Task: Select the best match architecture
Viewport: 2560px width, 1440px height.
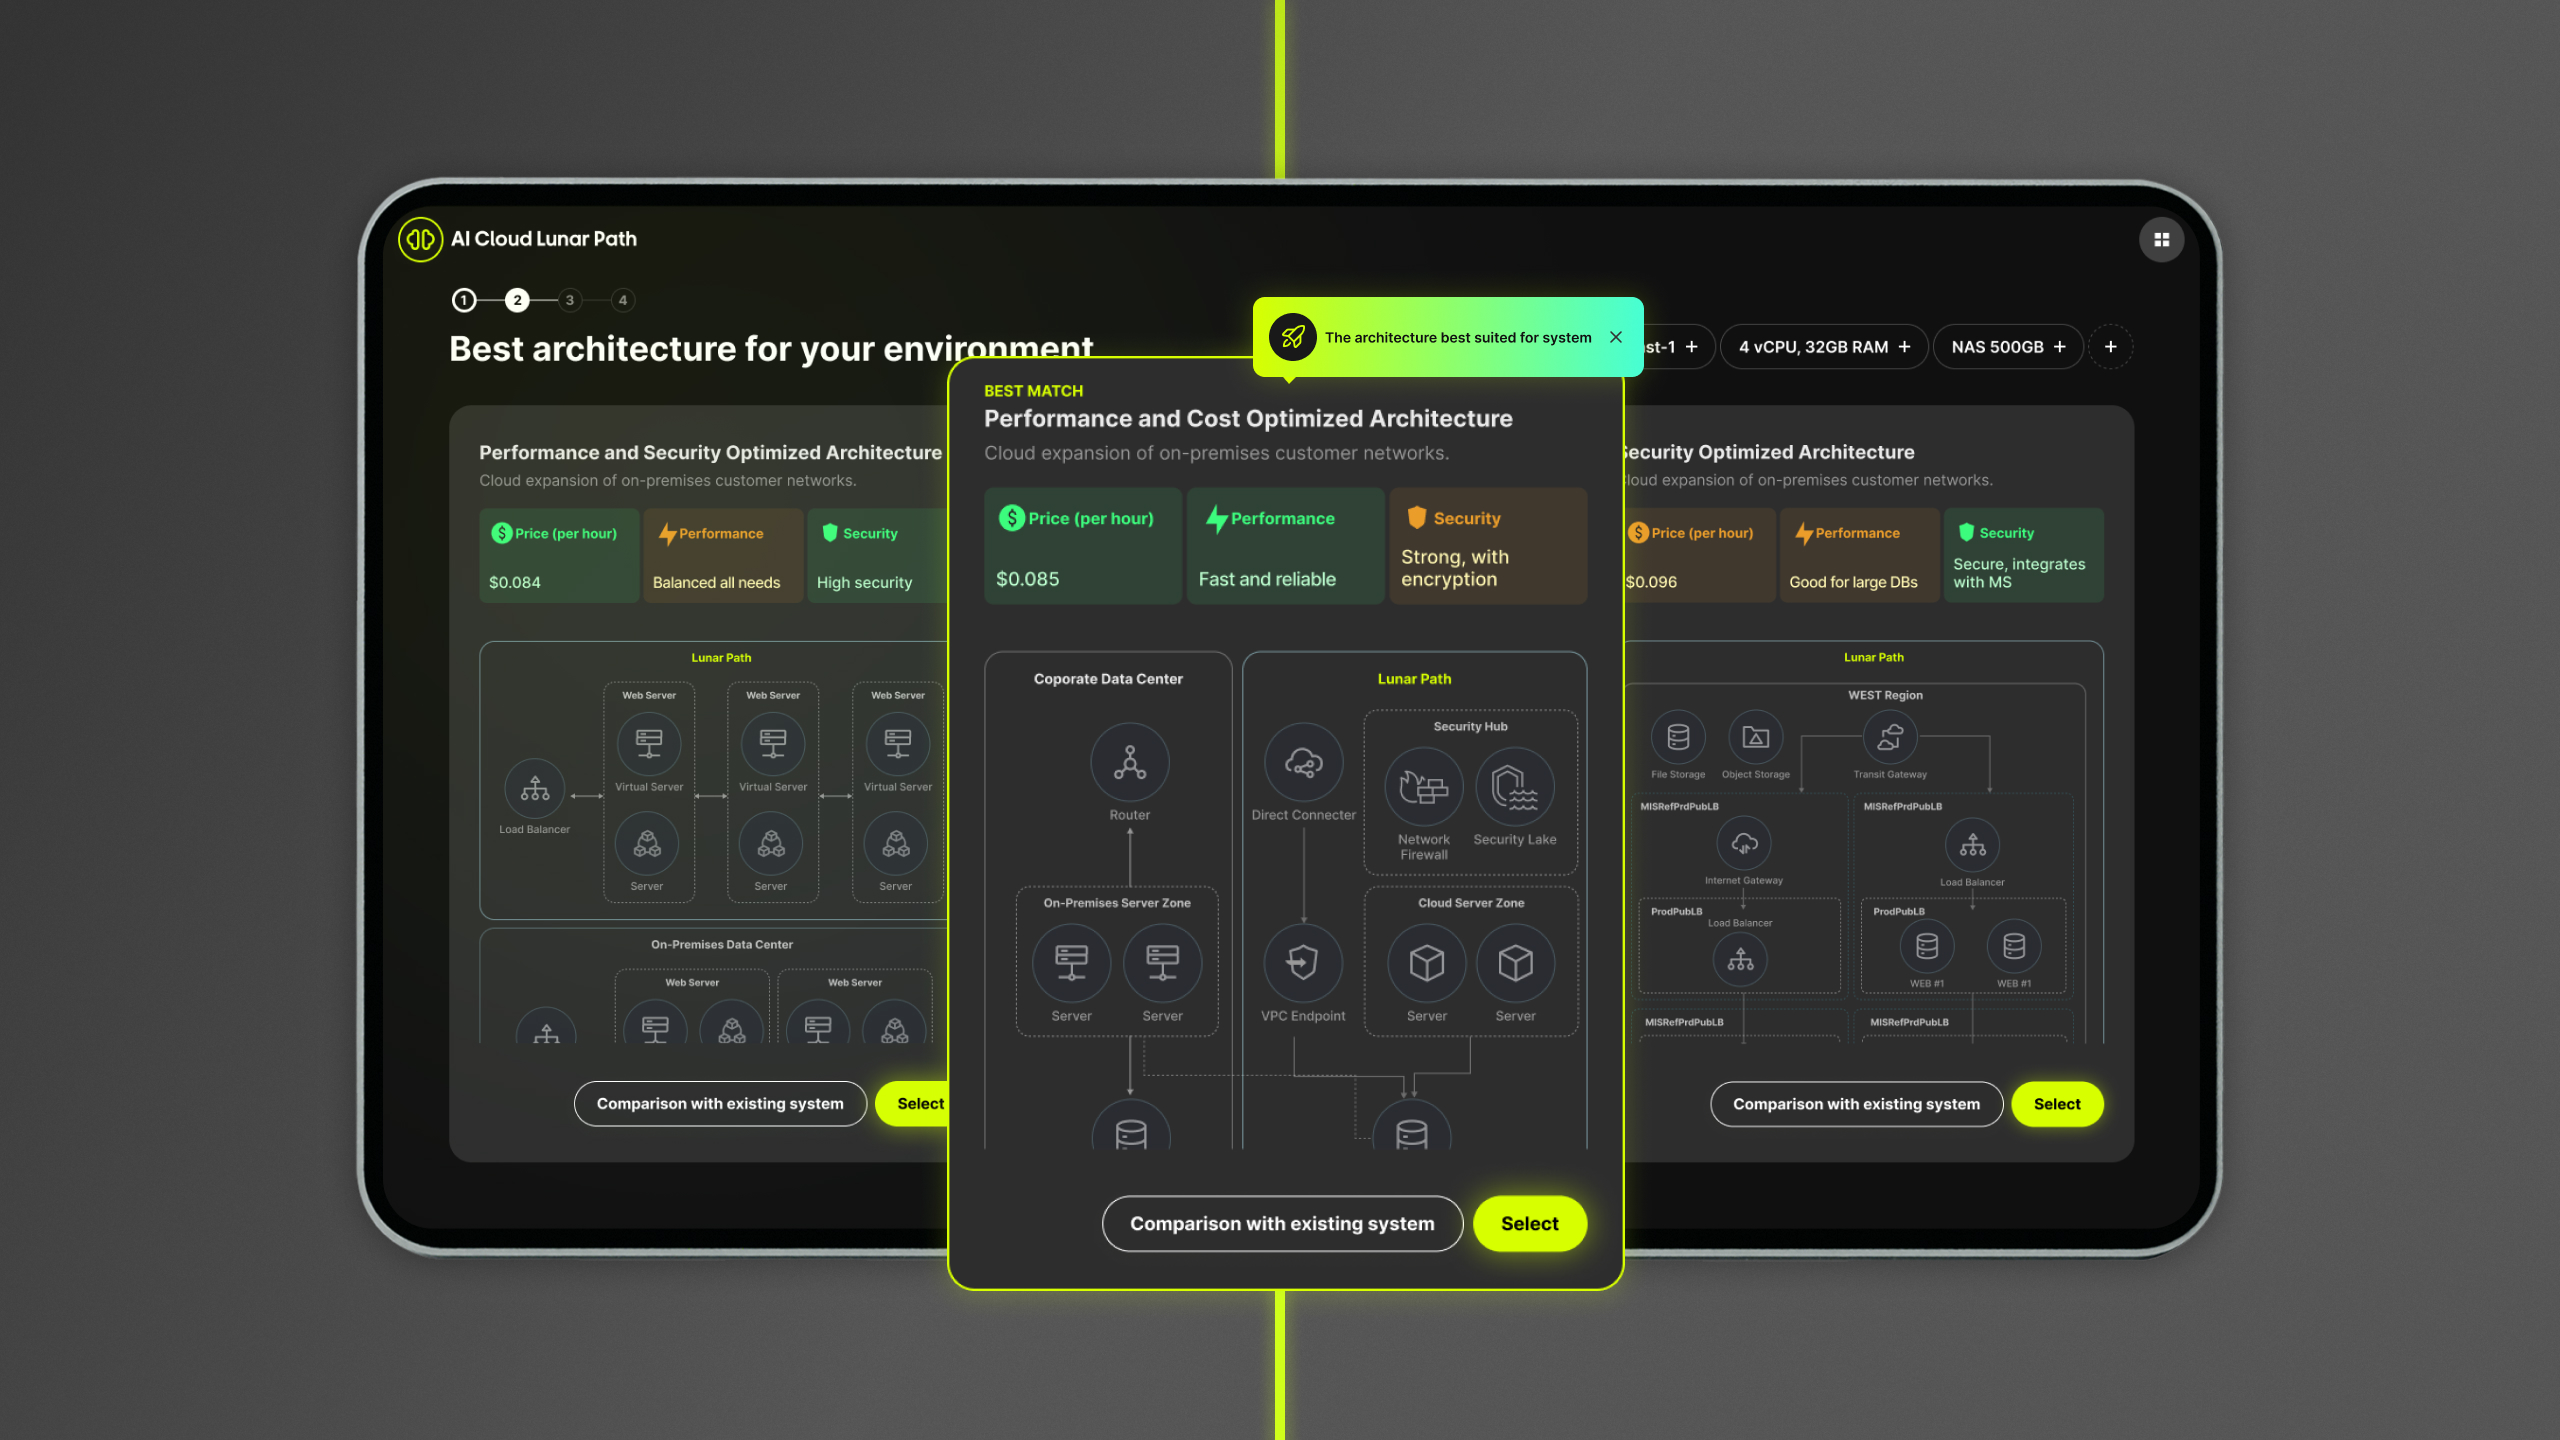Action: coord(1529,1223)
